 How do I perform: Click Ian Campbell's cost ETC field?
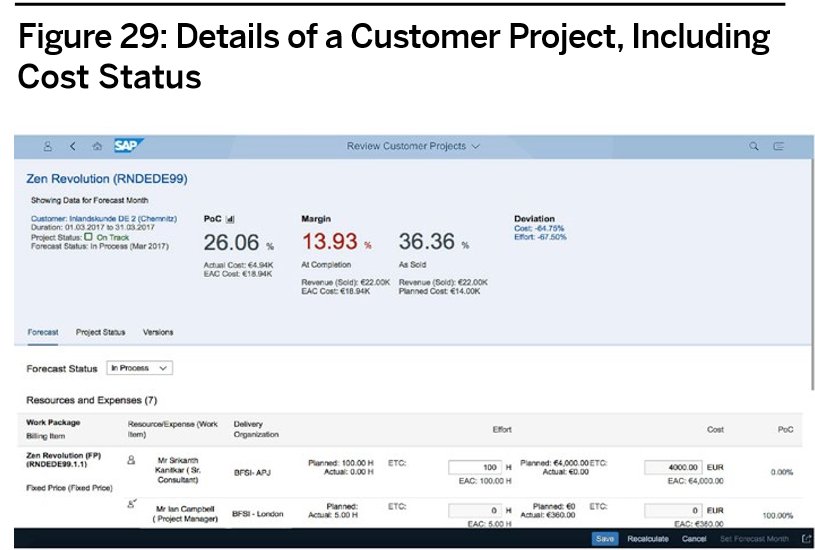pyautogui.click(x=673, y=510)
